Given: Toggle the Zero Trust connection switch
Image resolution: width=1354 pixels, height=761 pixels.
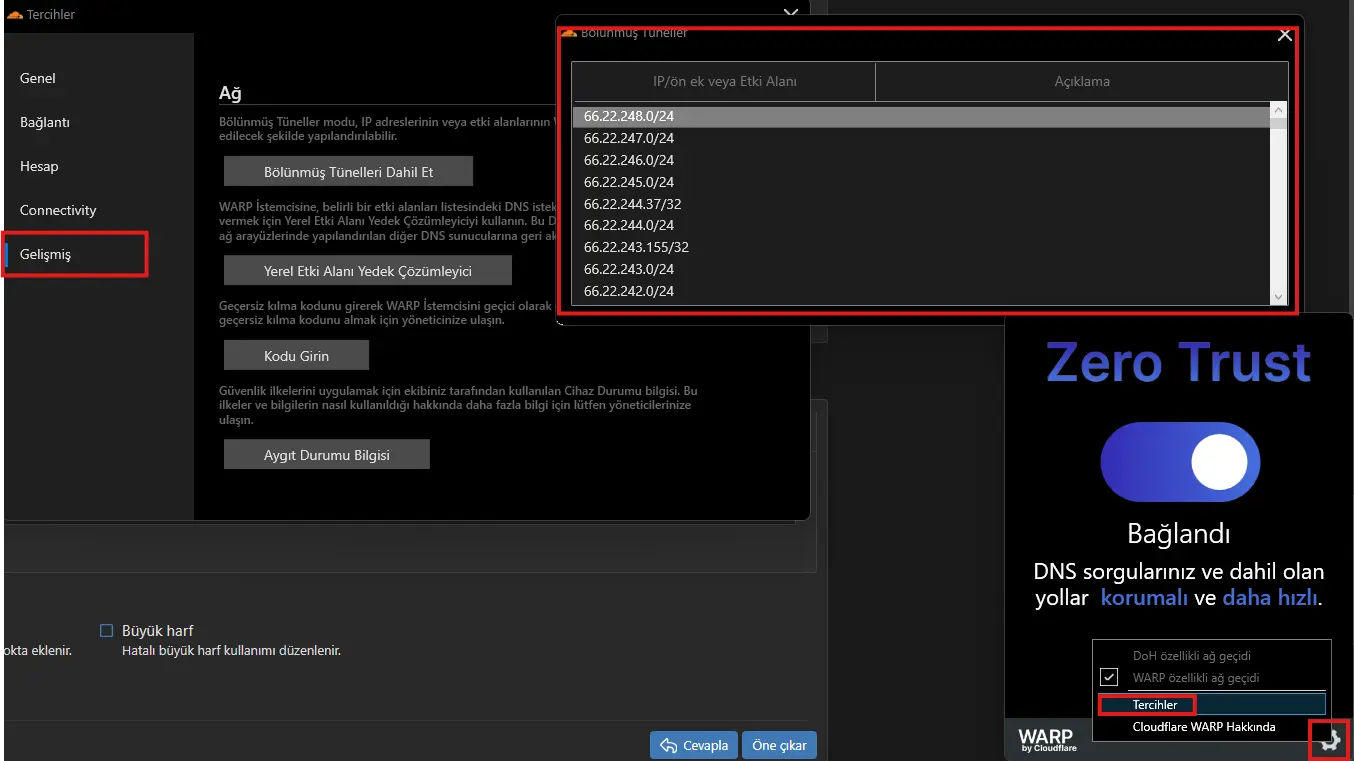Looking at the screenshot, I should 1180,462.
